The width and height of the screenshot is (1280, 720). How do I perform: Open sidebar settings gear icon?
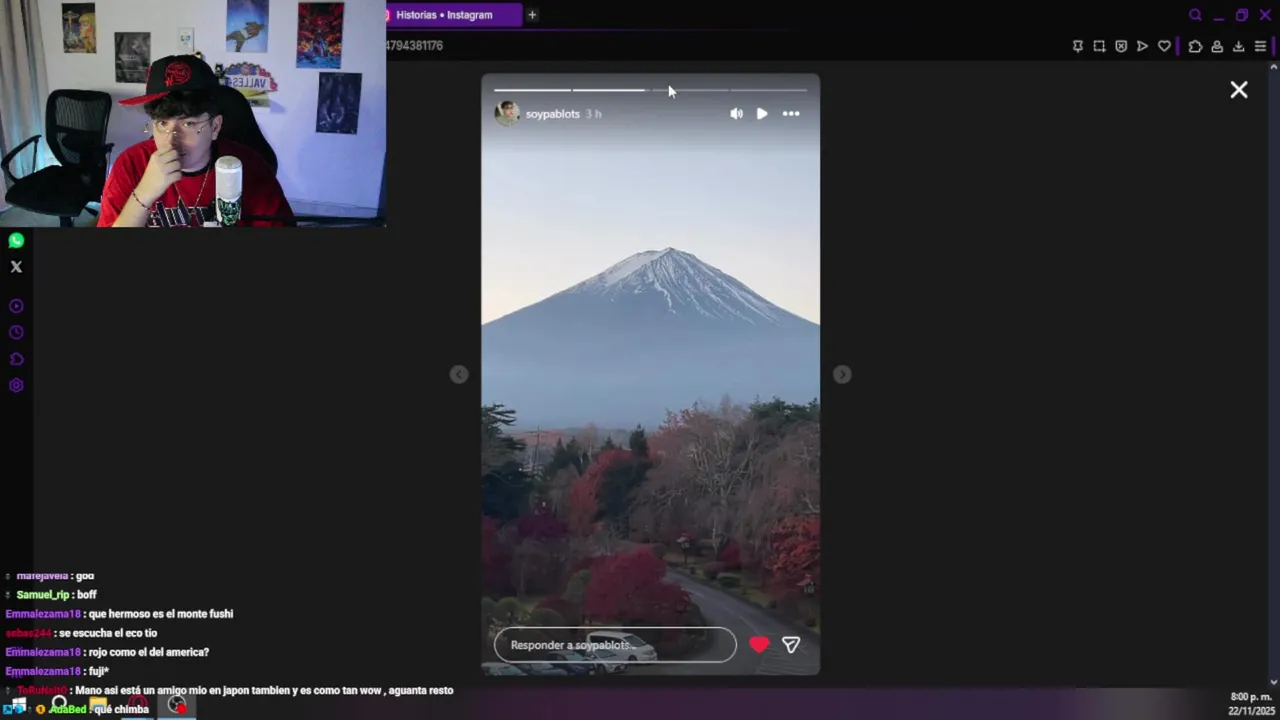[x=16, y=386]
